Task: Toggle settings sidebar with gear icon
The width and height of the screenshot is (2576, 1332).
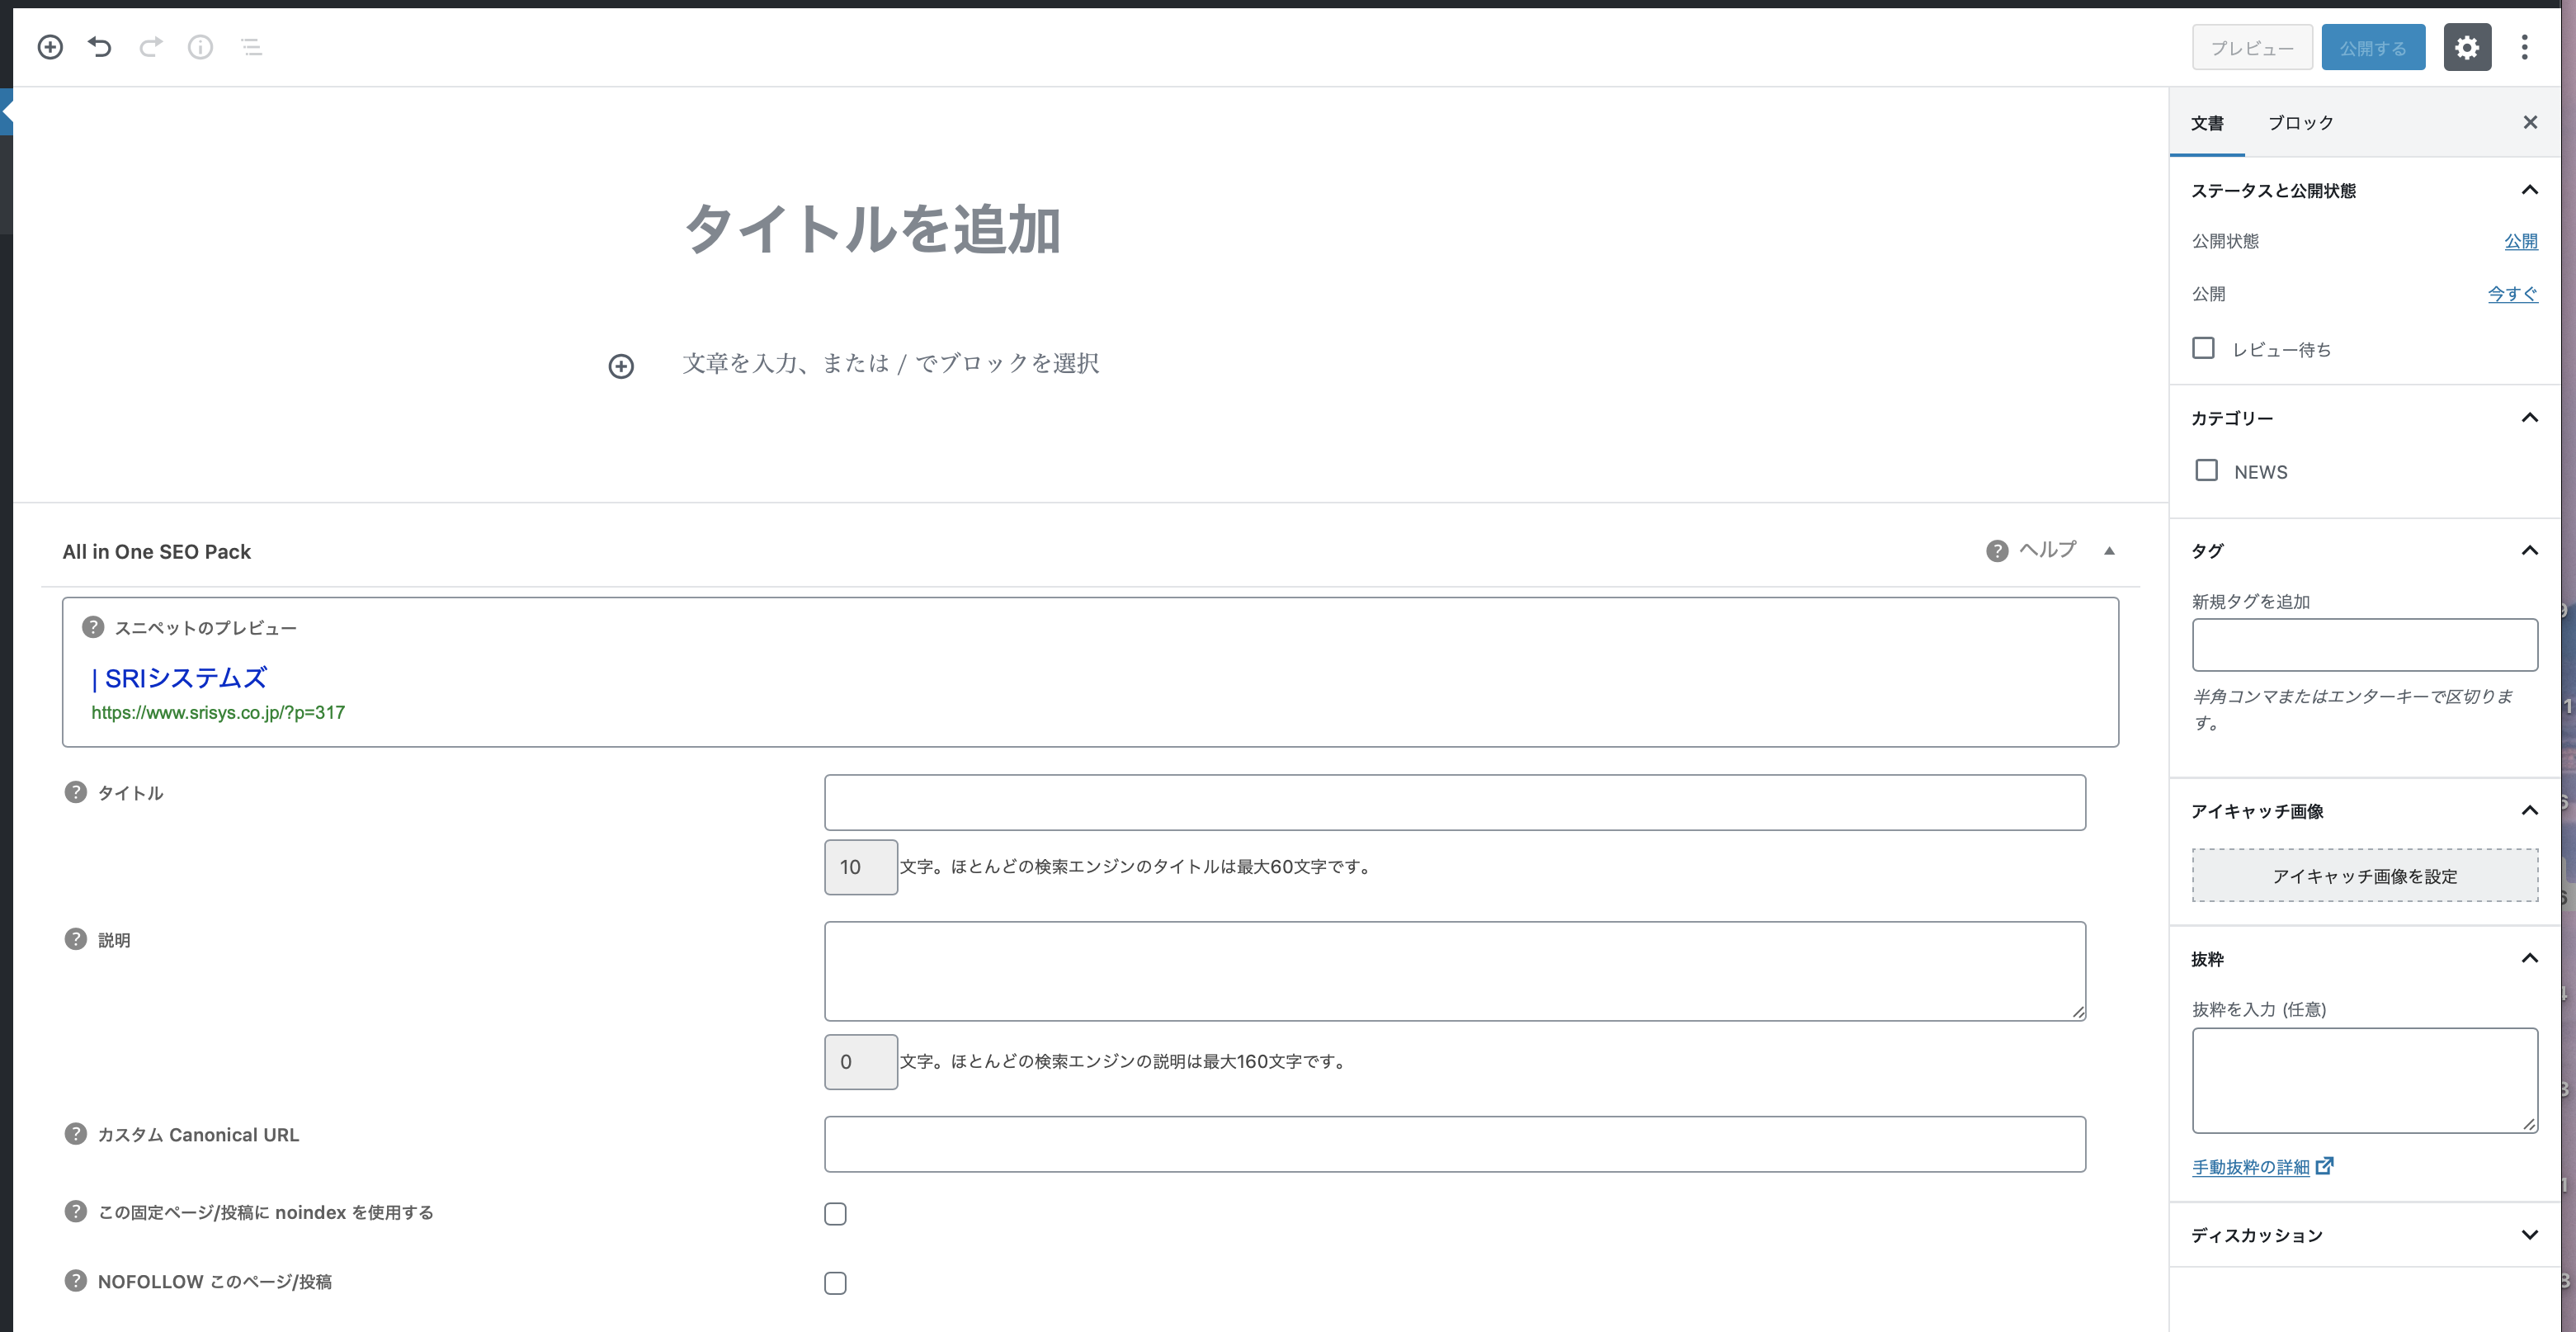Action: click(2466, 47)
